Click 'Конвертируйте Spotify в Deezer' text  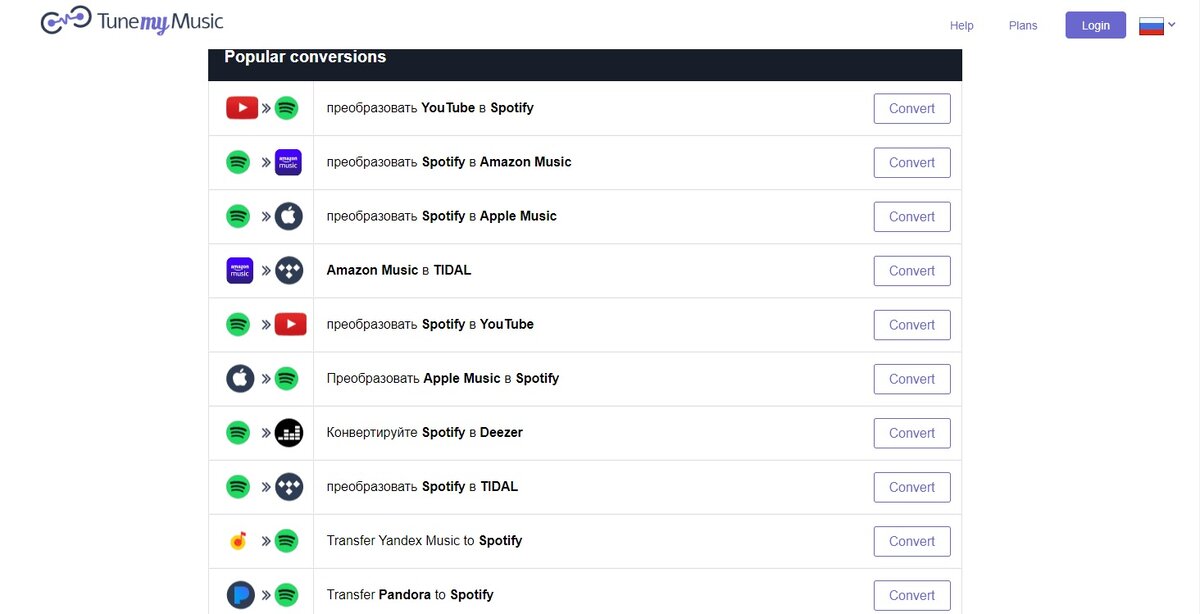[425, 432]
